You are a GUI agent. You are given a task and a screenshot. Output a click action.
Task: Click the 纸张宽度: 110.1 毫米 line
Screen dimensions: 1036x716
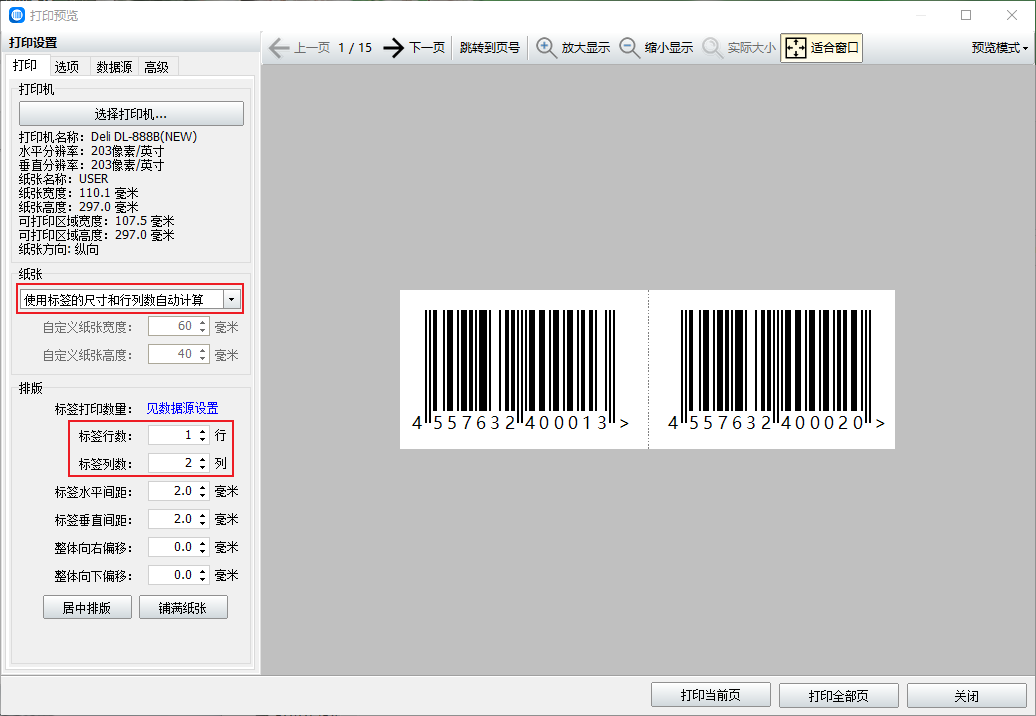pos(79,193)
